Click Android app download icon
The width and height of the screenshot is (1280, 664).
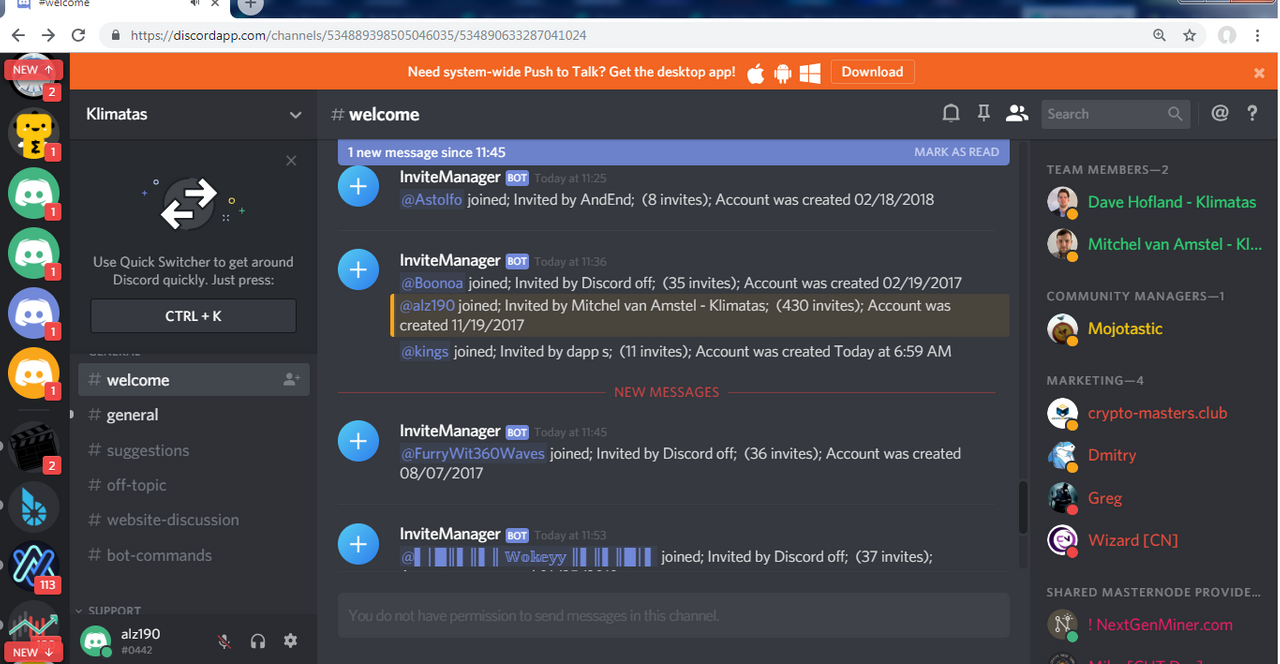tap(783, 72)
